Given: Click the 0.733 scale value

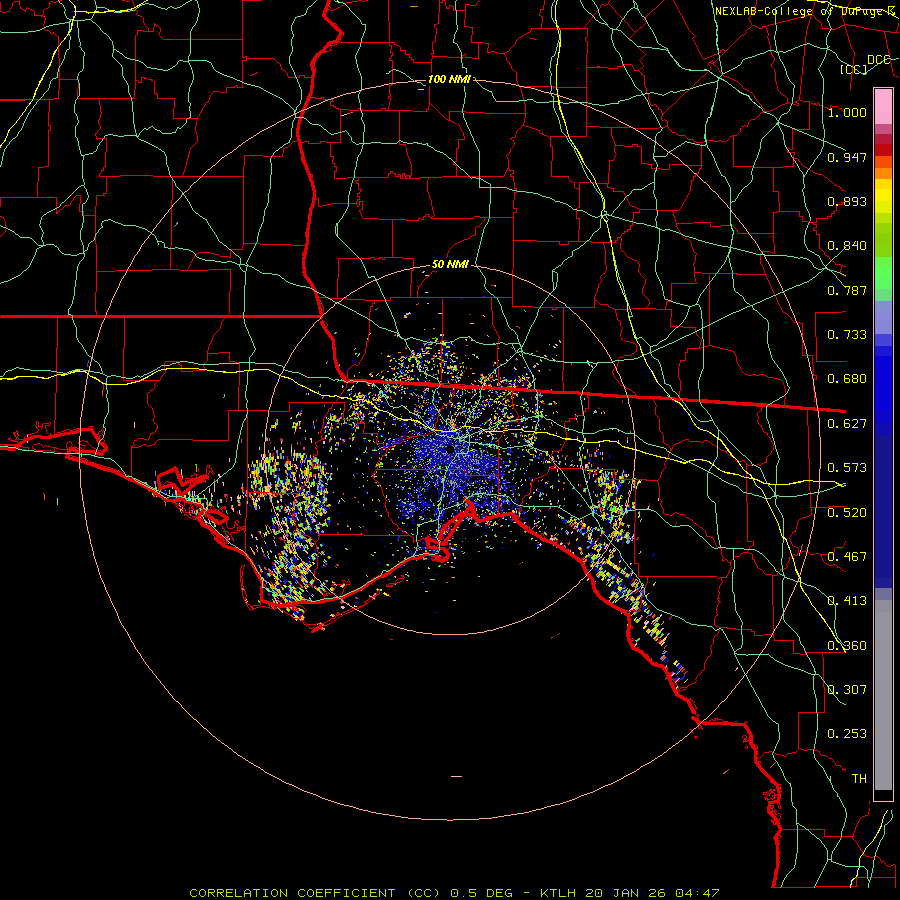Looking at the screenshot, I should tap(847, 334).
